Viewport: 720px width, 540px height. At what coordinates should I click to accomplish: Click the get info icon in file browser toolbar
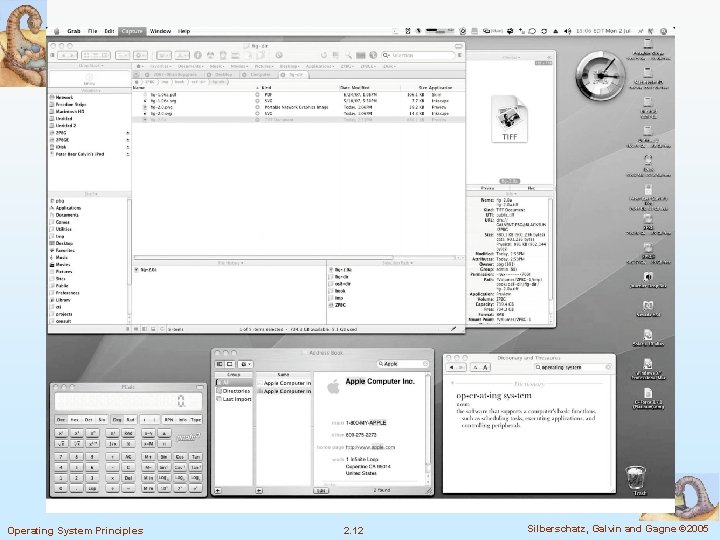[x=197, y=55]
